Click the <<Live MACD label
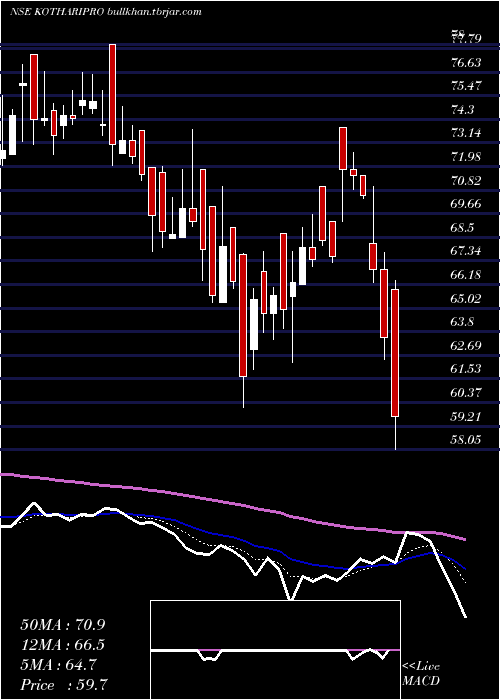500x700 pixels. (421, 674)
